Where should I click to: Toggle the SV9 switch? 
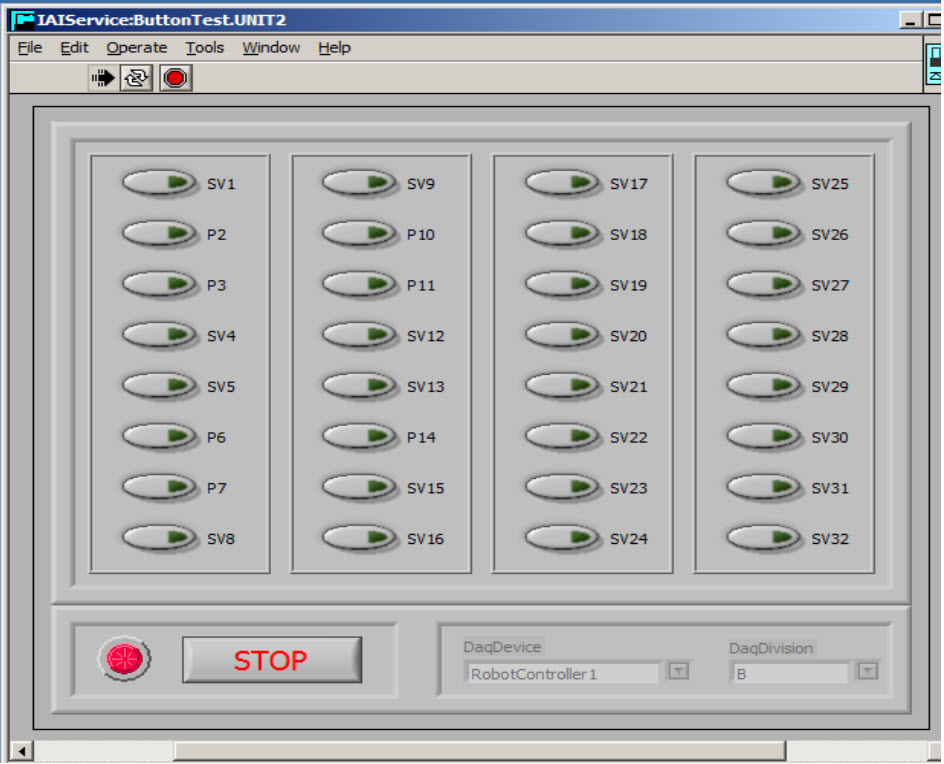(x=361, y=183)
